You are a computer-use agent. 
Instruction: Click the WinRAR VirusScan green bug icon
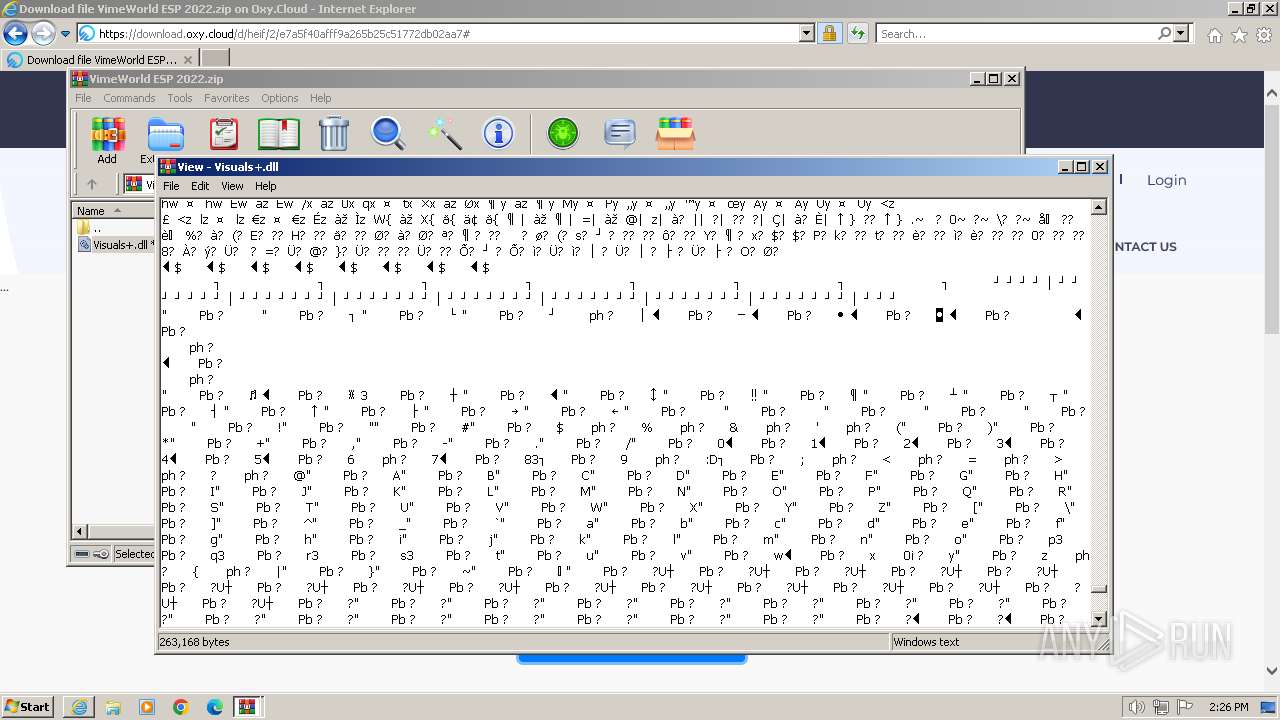tap(563, 133)
